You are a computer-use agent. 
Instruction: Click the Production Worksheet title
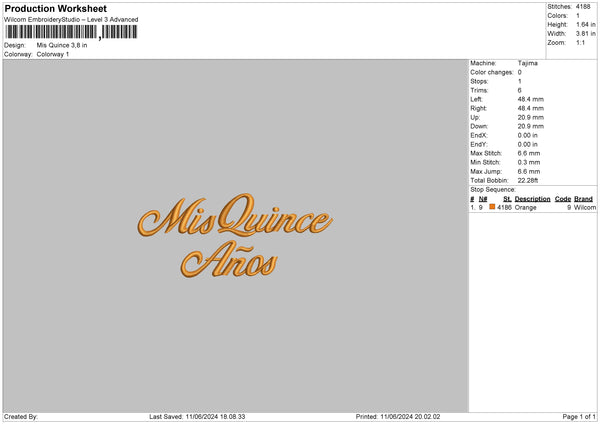click(55, 8)
